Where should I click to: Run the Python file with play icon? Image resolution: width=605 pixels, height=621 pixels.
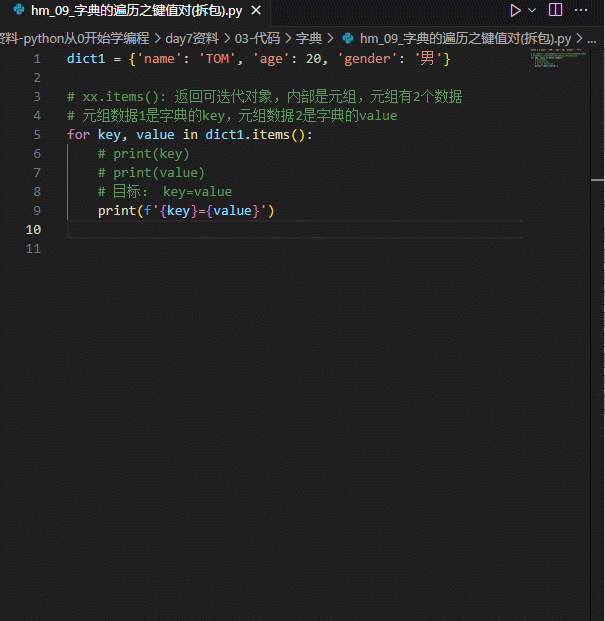515,10
